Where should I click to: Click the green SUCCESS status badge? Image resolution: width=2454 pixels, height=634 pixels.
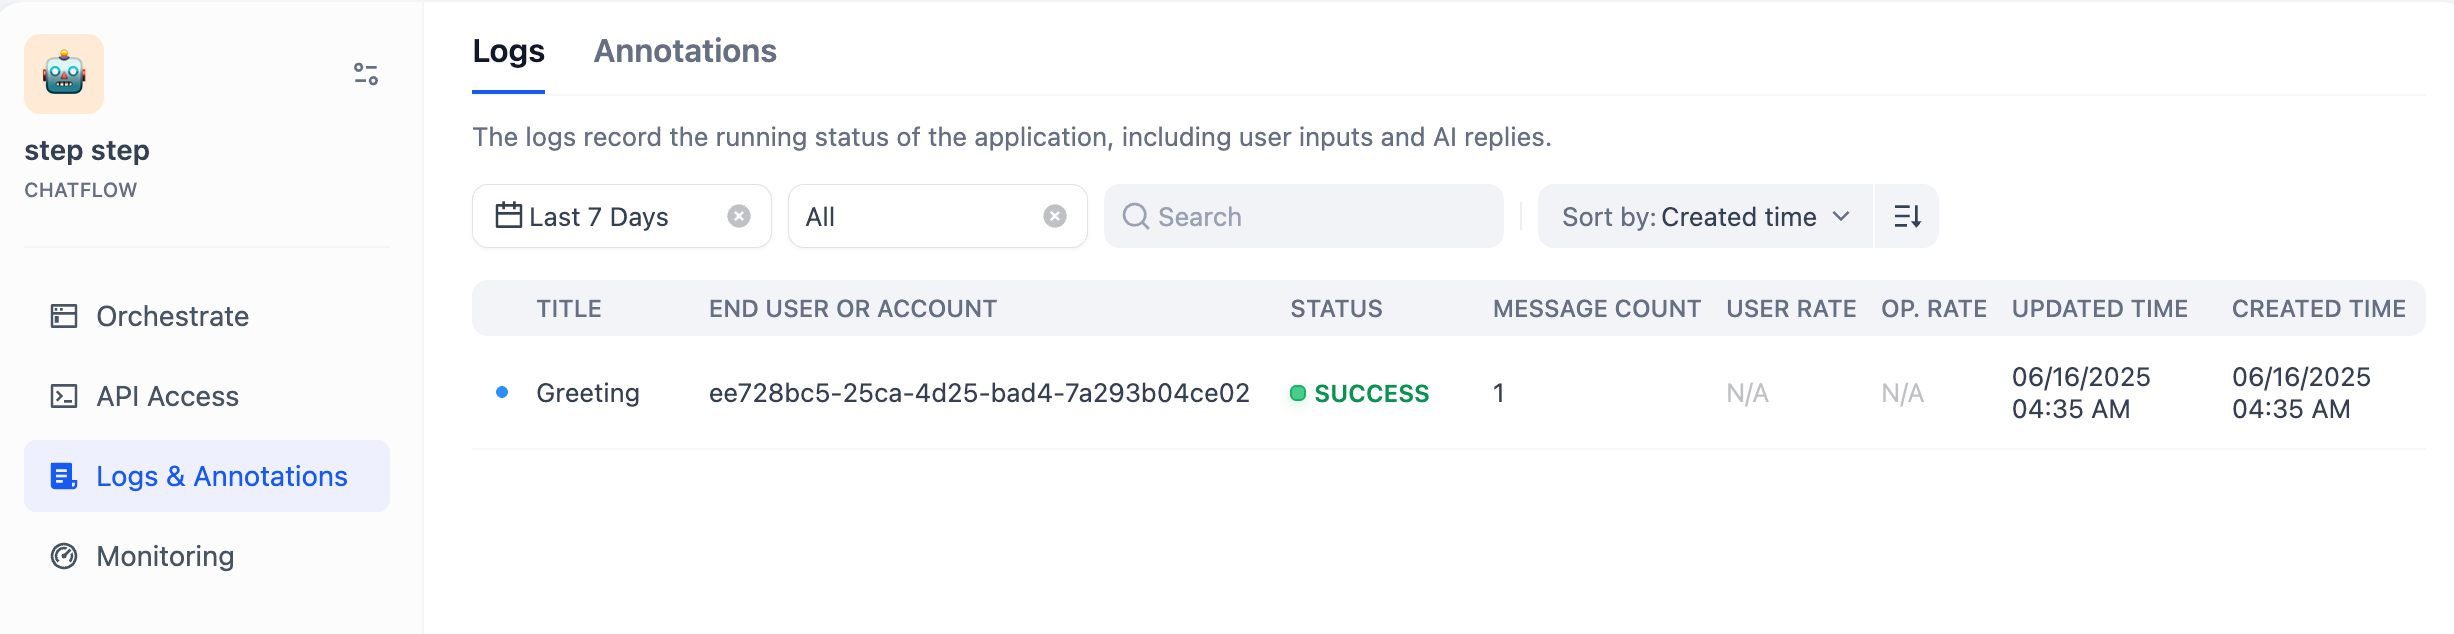click(1360, 393)
